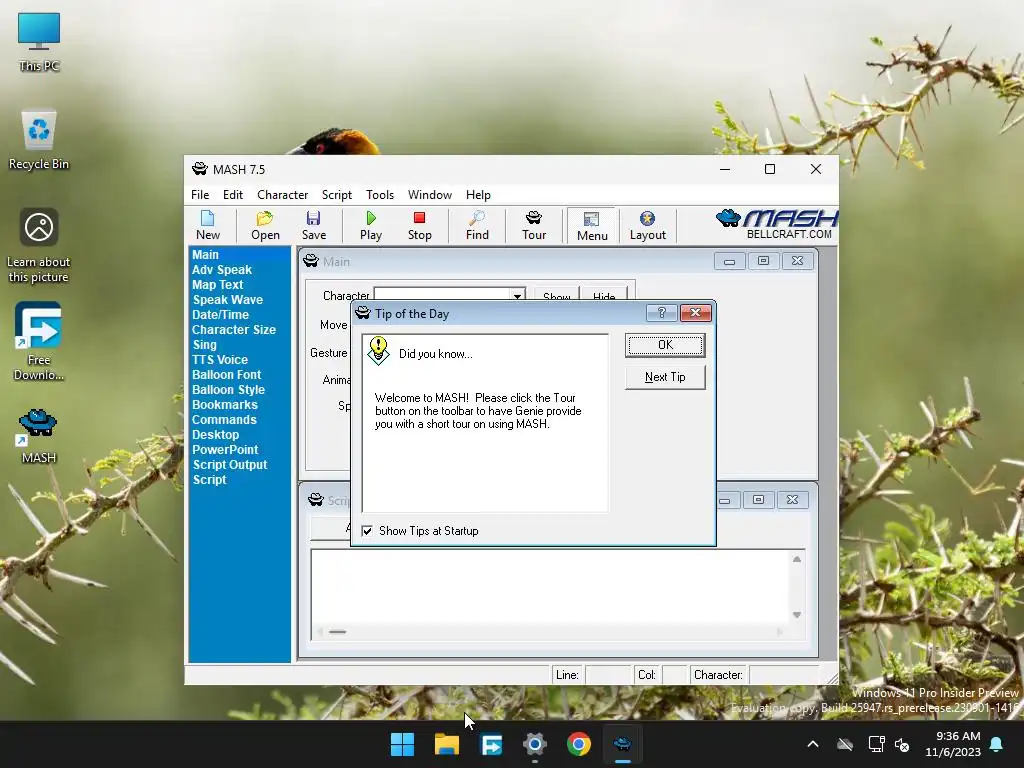
Task: Open the Tools menu
Action: tap(379, 195)
